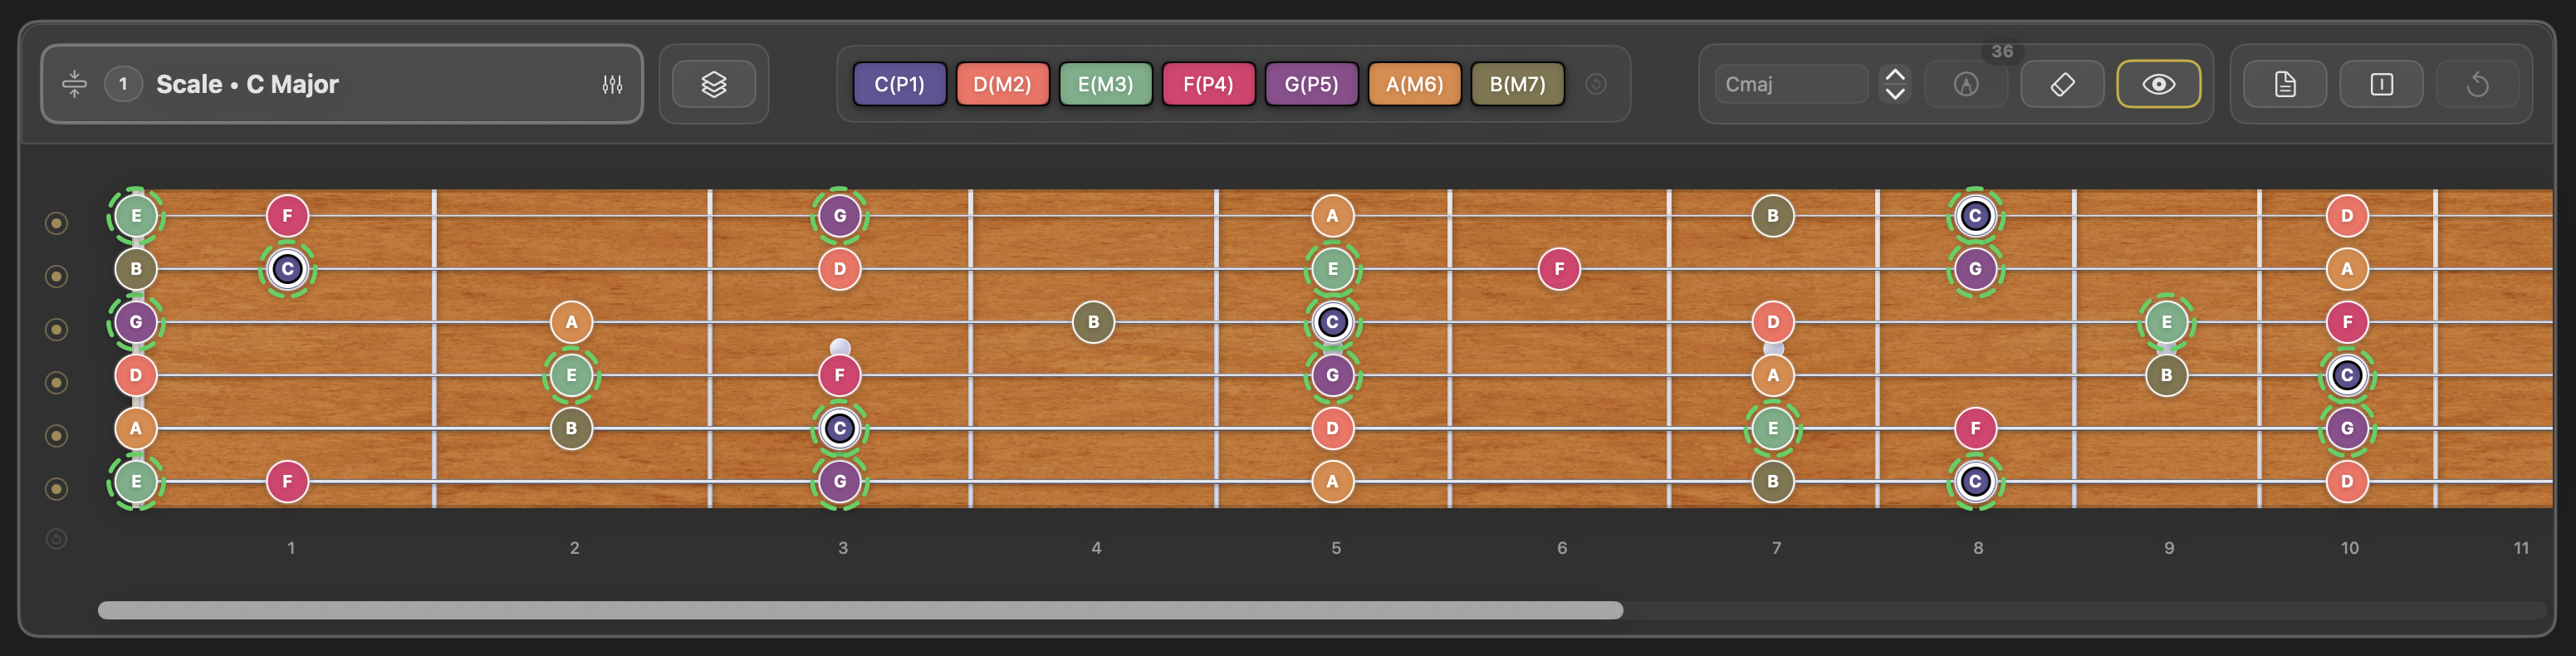The height and width of the screenshot is (656, 2576).
Task: Click the number 1 circle badge
Action: click(x=123, y=84)
